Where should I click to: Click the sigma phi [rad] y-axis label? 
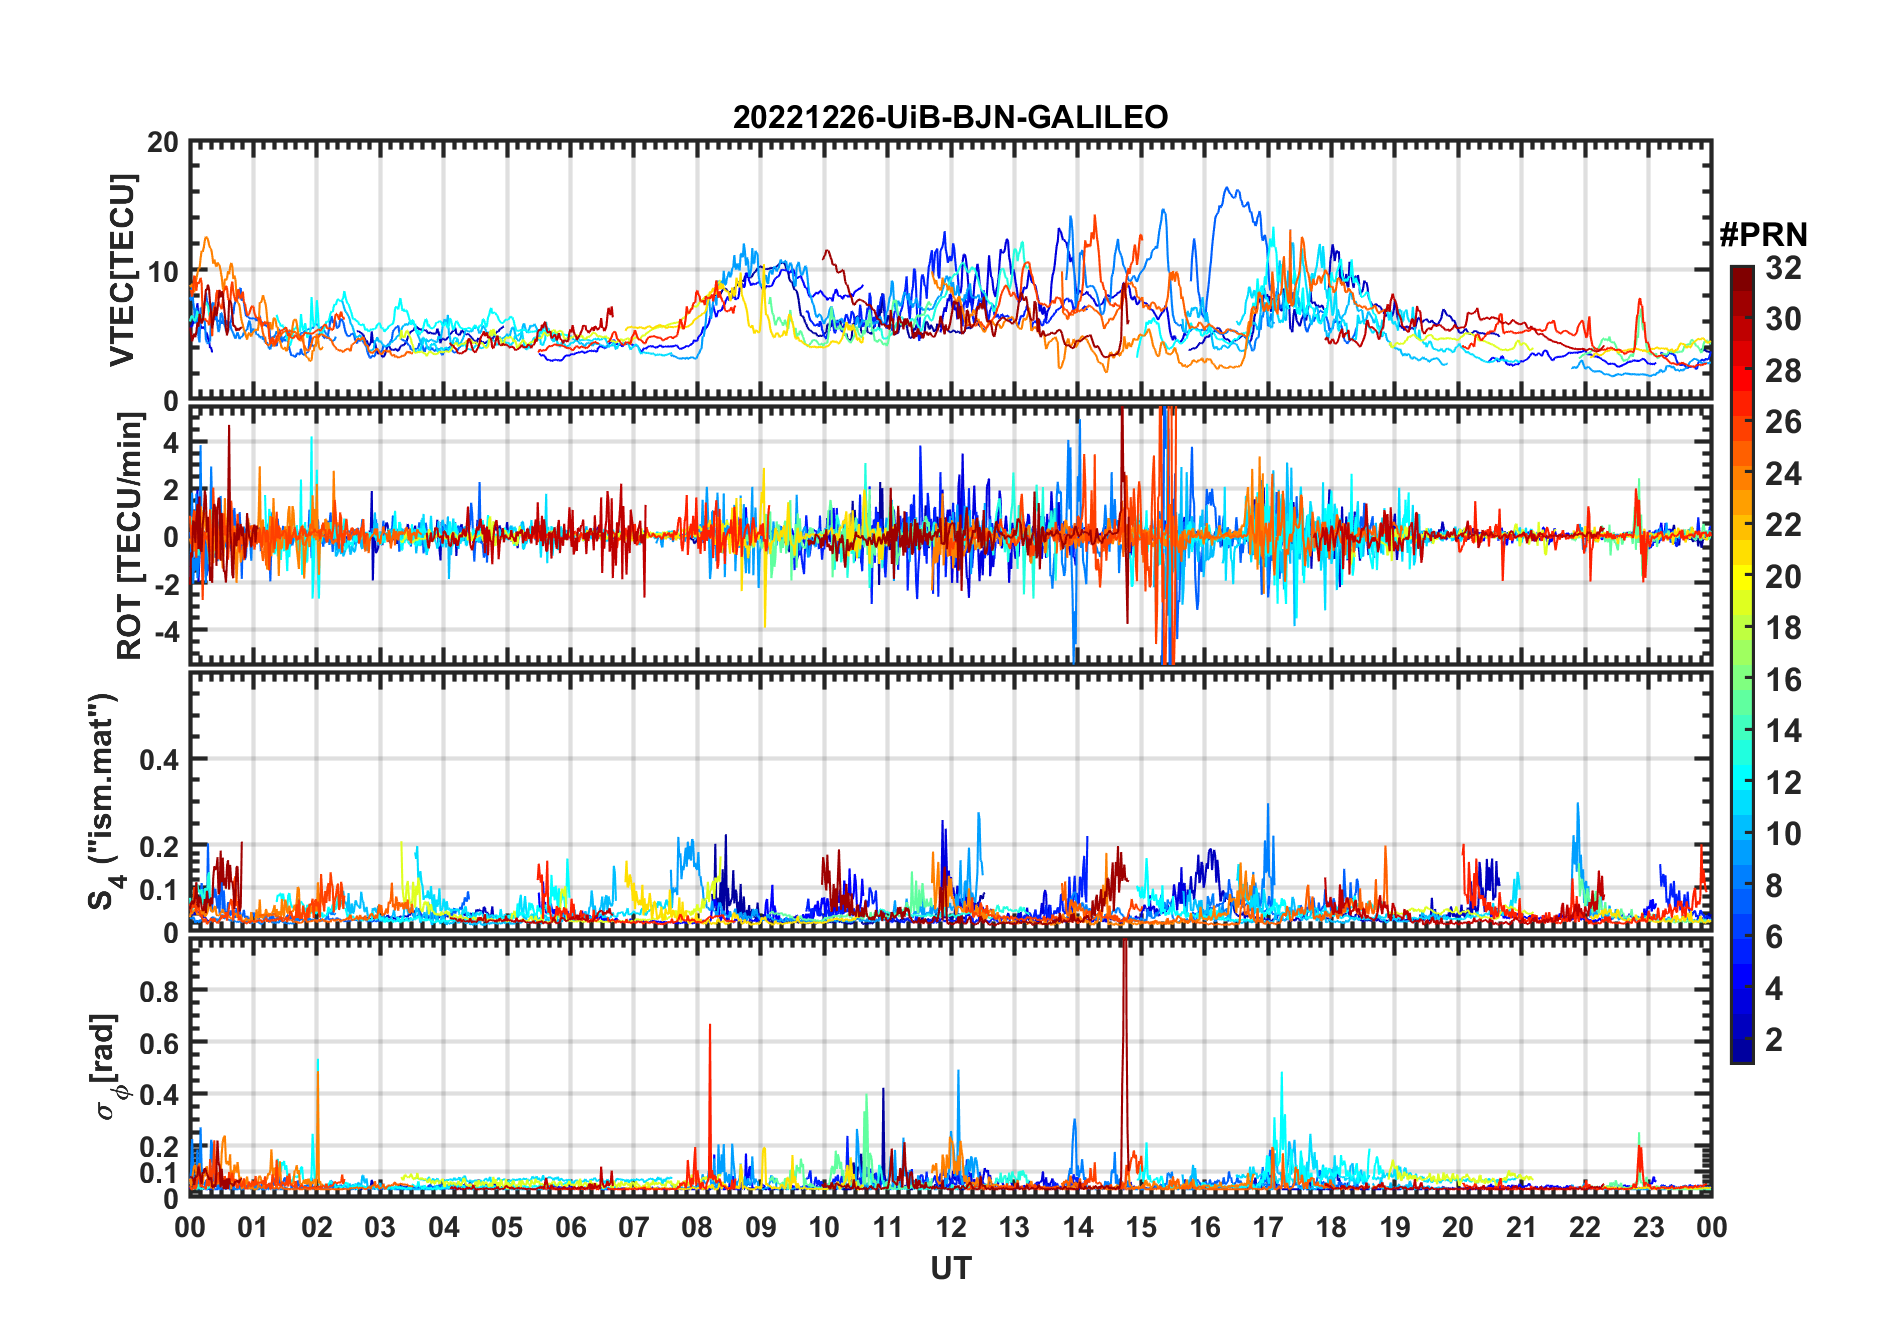coord(106,1067)
